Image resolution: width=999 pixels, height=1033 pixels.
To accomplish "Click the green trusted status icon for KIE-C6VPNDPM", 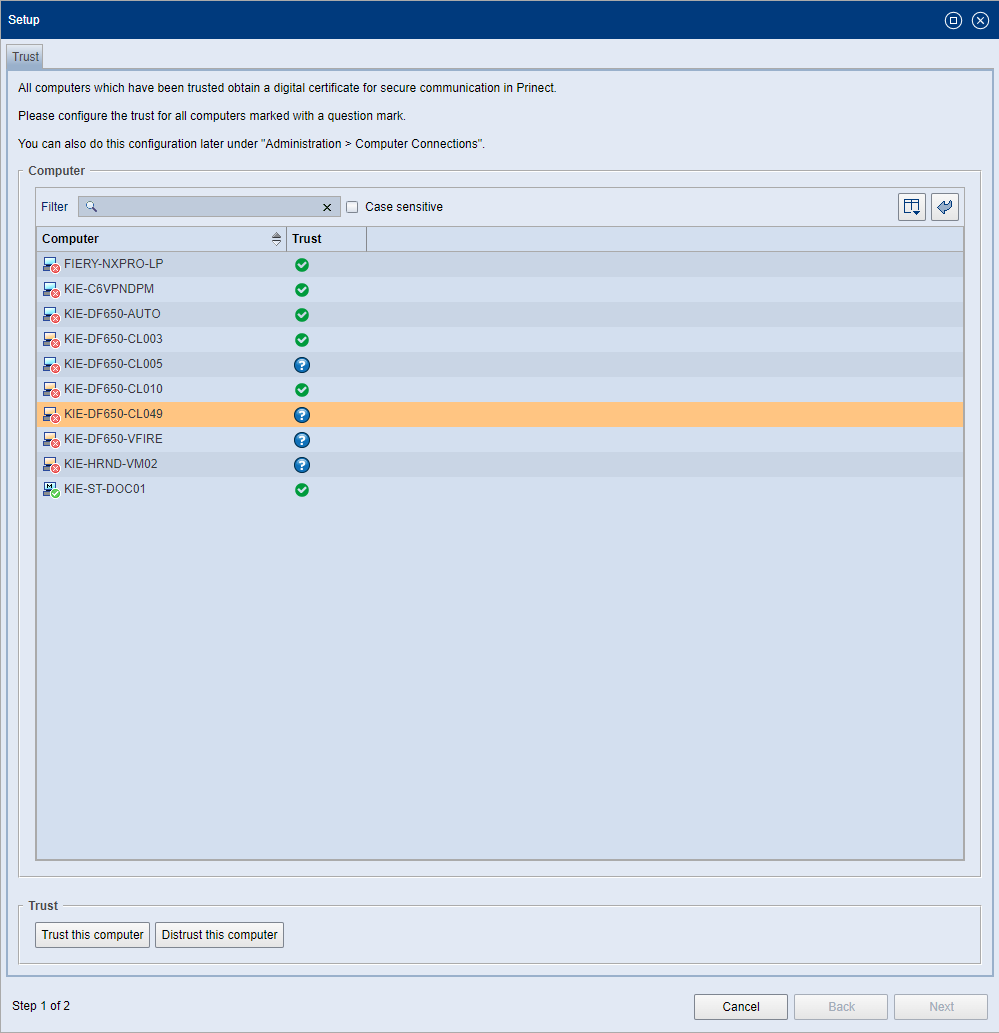I will tap(301, 289).
